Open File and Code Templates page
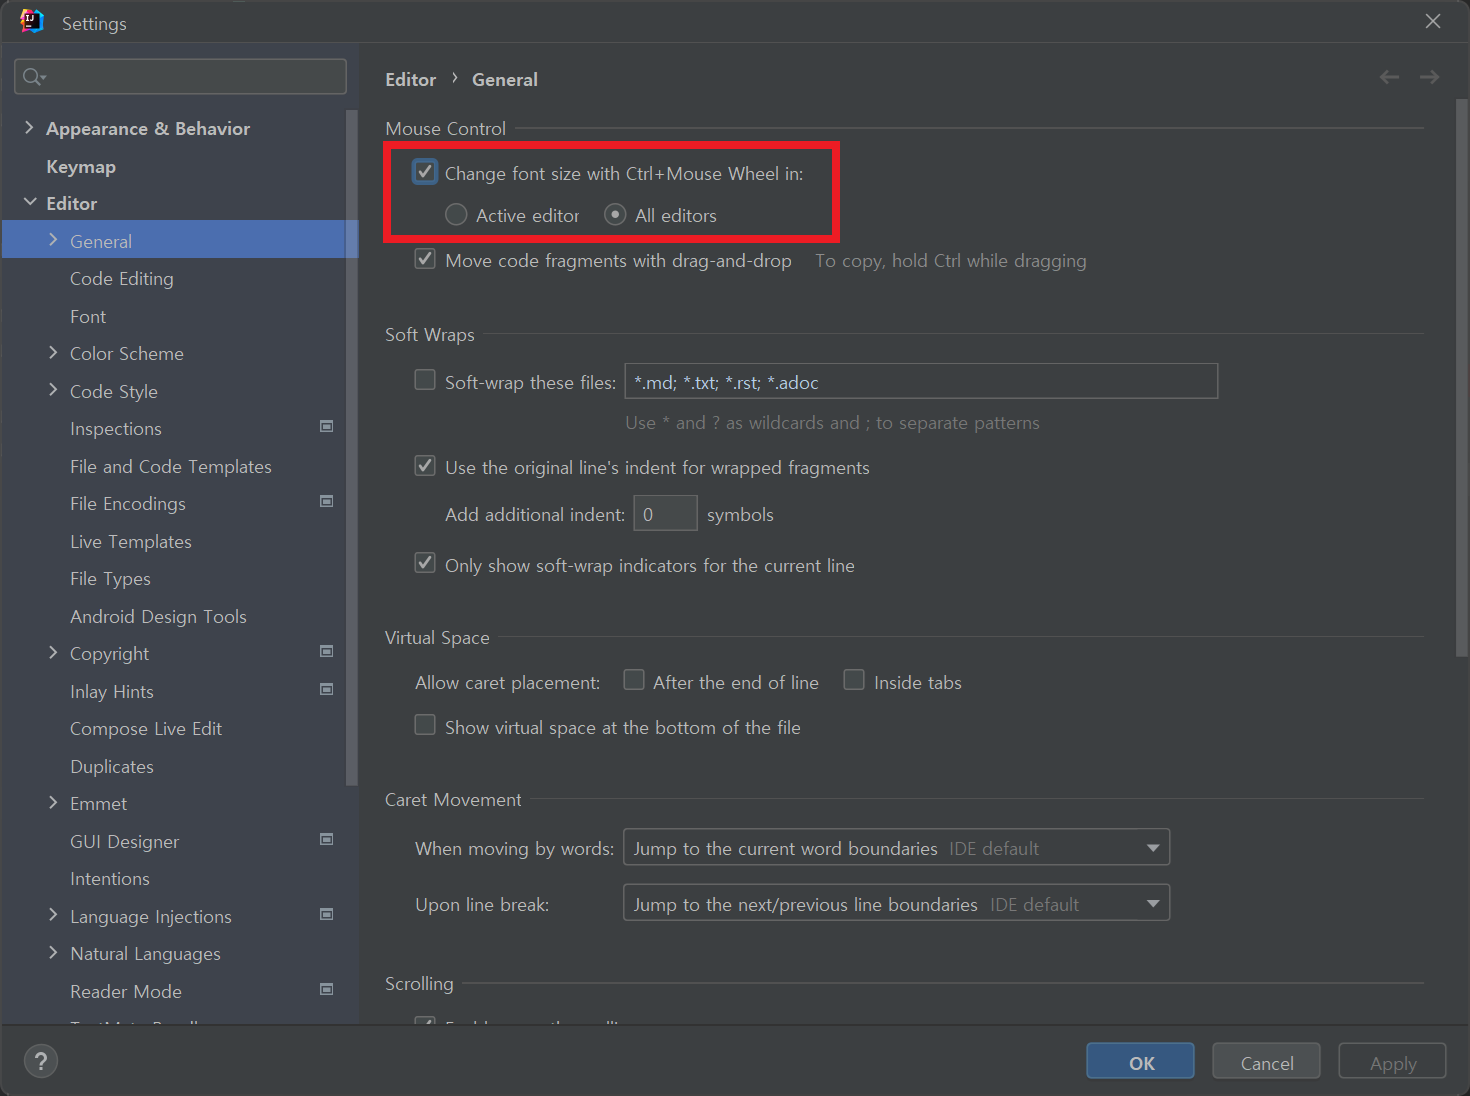This screenshot has height=1096, width=1470. [x=171, y=467]
